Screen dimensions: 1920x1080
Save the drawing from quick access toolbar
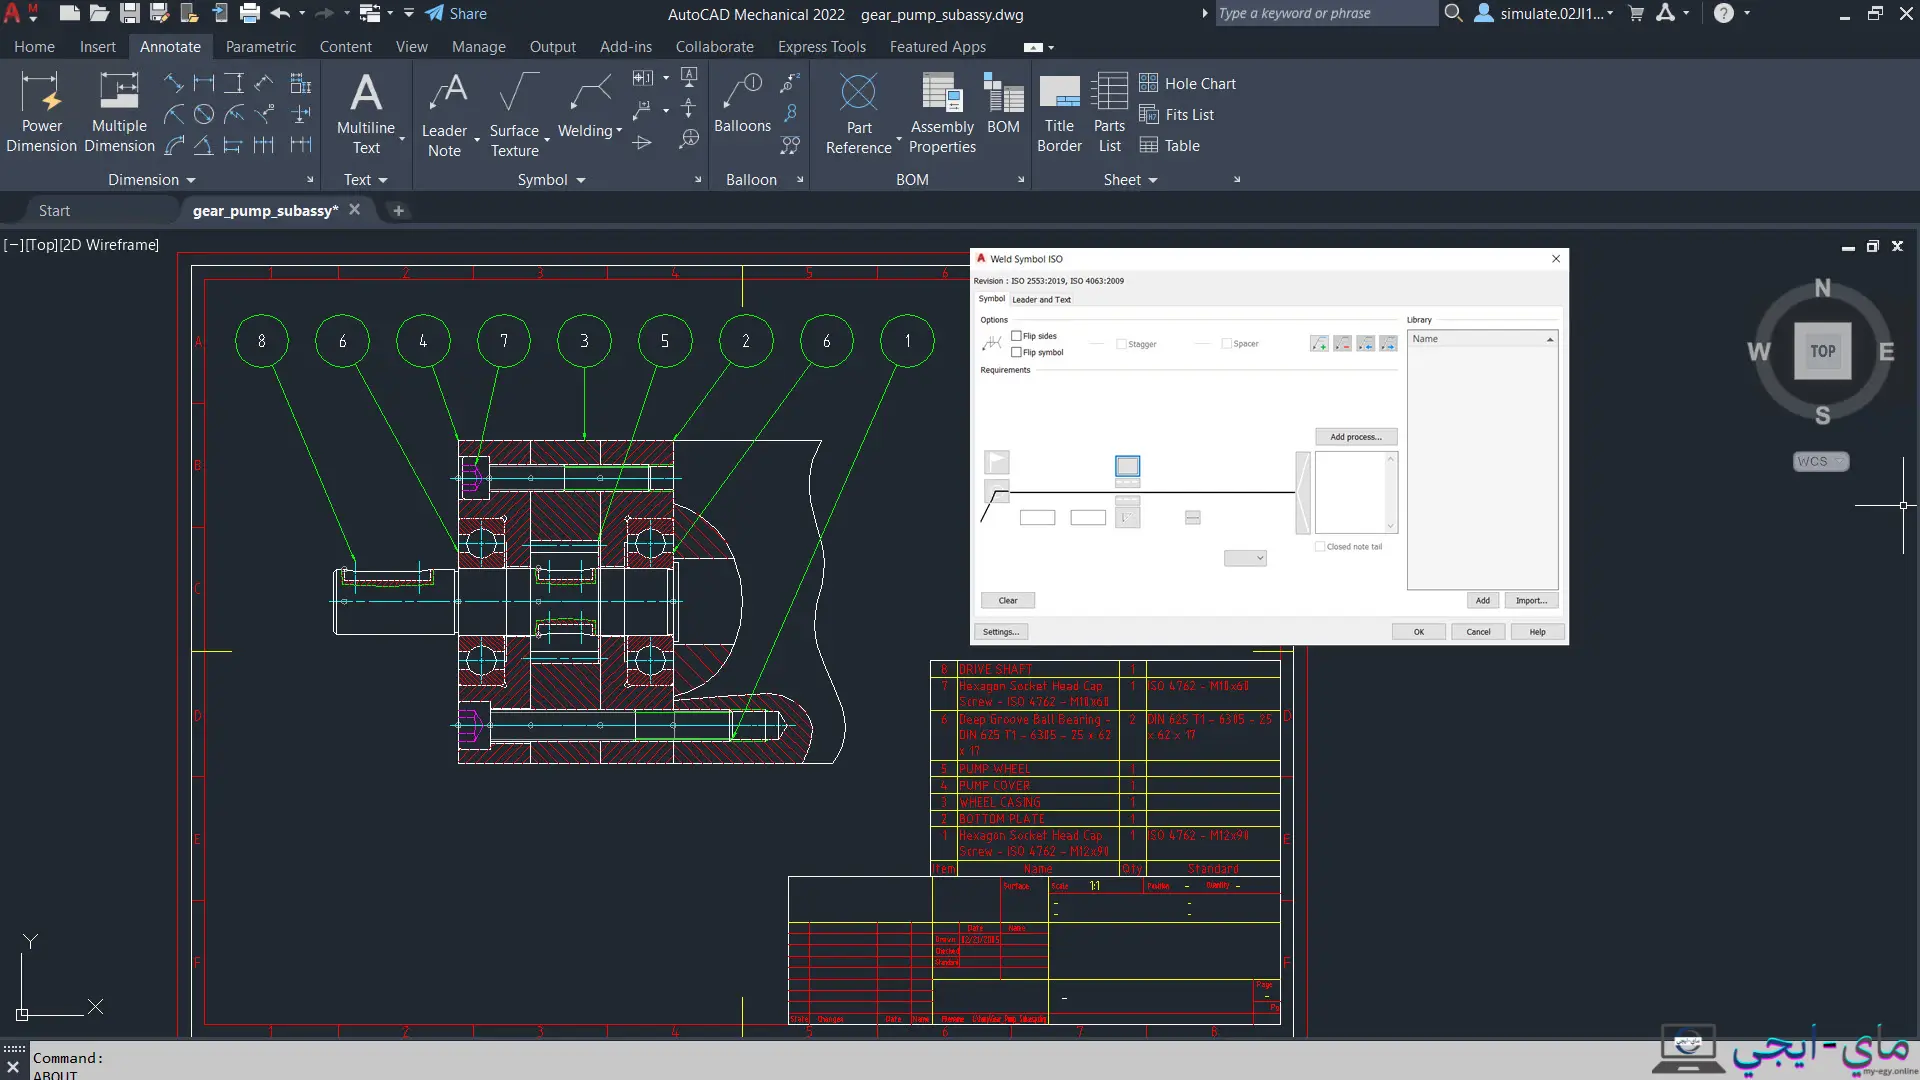(x=130, y=14)
